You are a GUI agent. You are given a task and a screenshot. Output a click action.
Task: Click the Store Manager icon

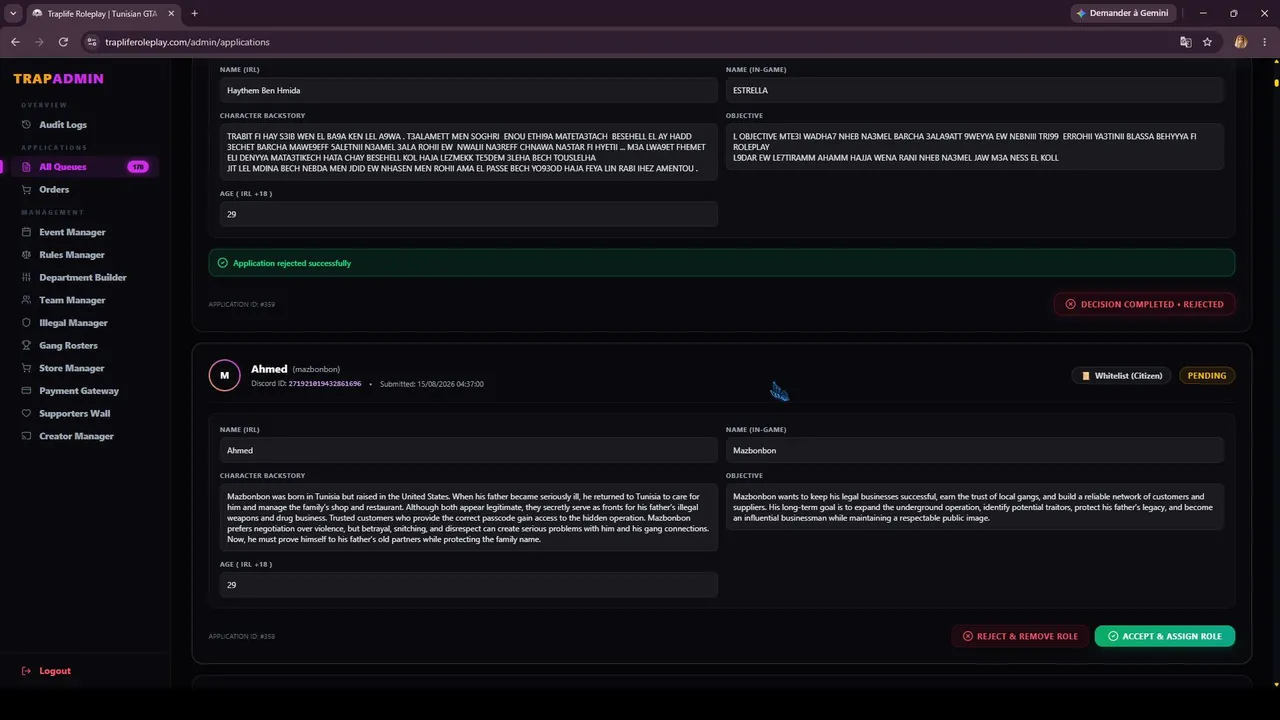tap(27, 368)
